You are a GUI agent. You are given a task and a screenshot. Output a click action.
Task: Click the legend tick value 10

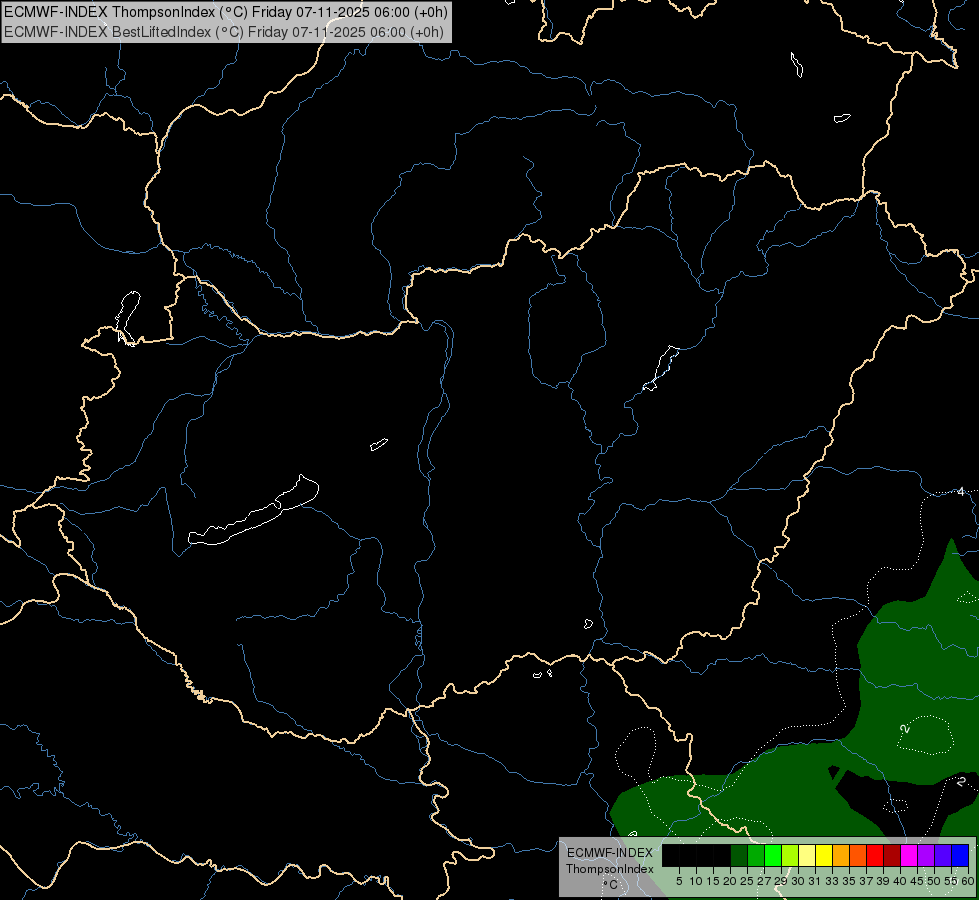pos(696,881)
